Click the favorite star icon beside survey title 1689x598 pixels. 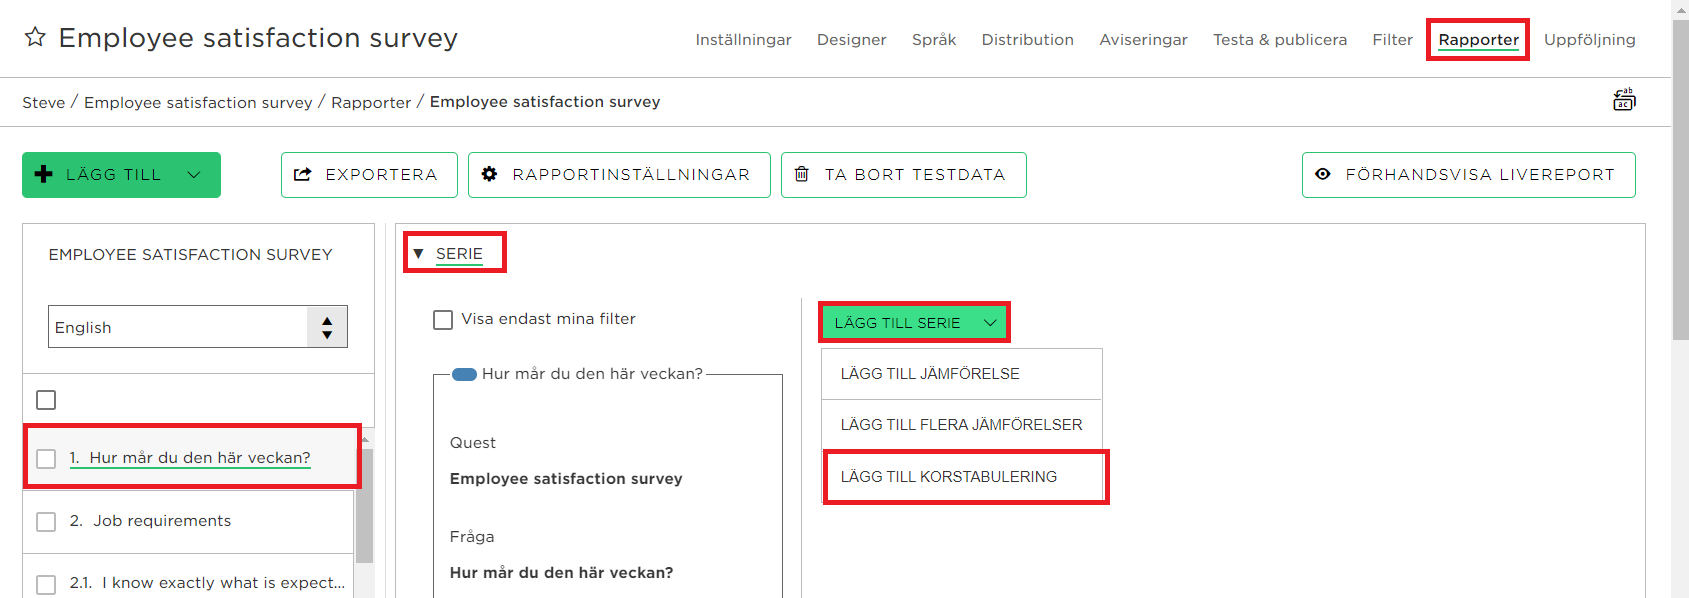pos(35,37)
